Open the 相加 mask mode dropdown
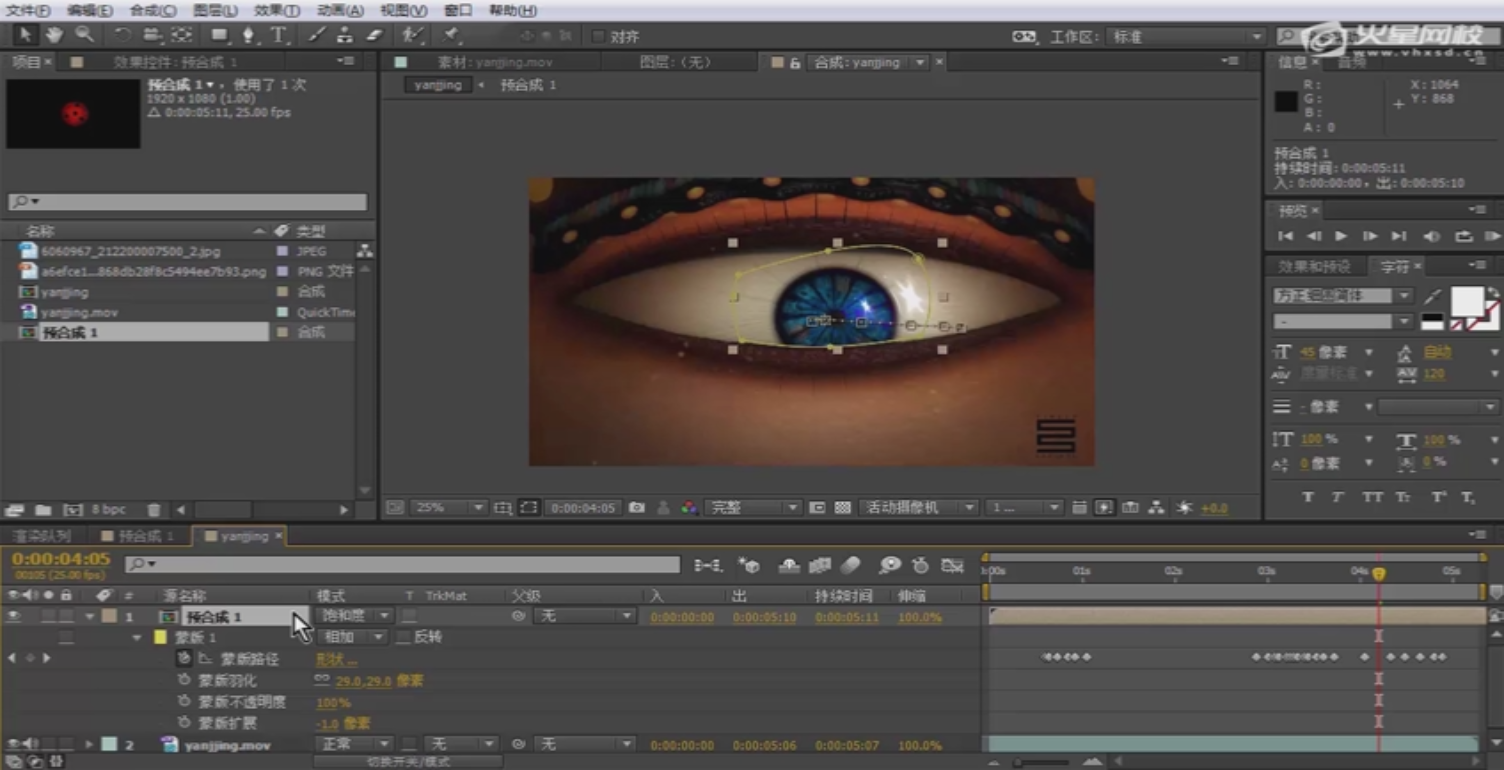Image resolution: width=1504 pixels, height=770 pixels. [x=351, y=637]
